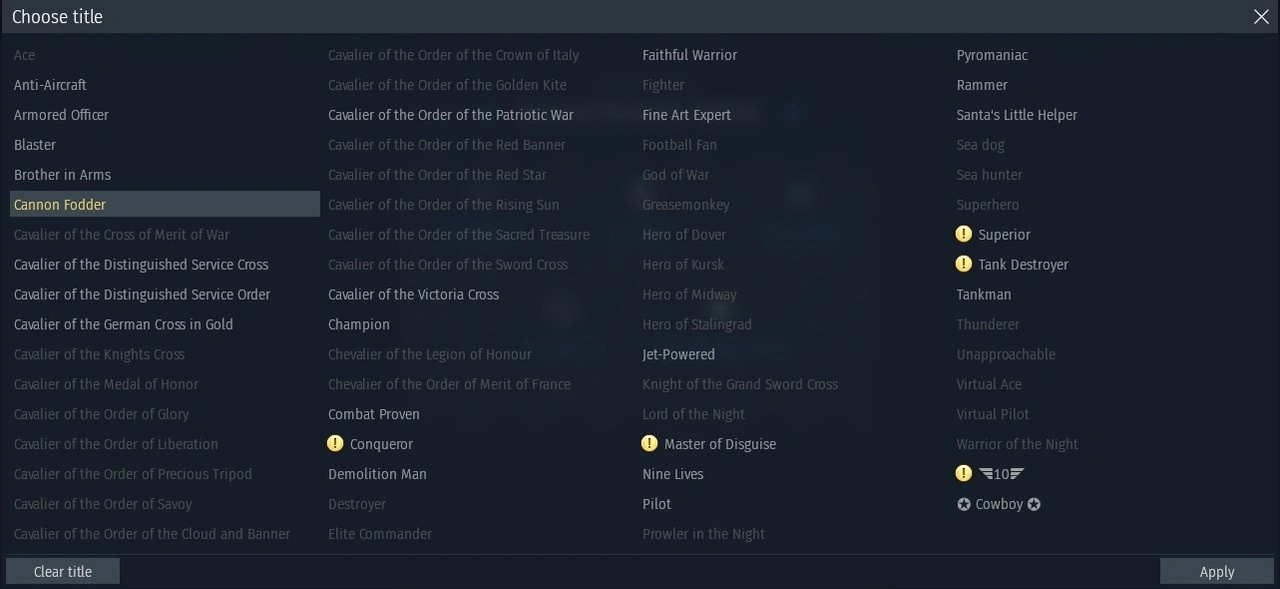The height and width of the screenshot is (589, 1280).
Task: Select the Pyromaniac title
Action: coord(992,55)
